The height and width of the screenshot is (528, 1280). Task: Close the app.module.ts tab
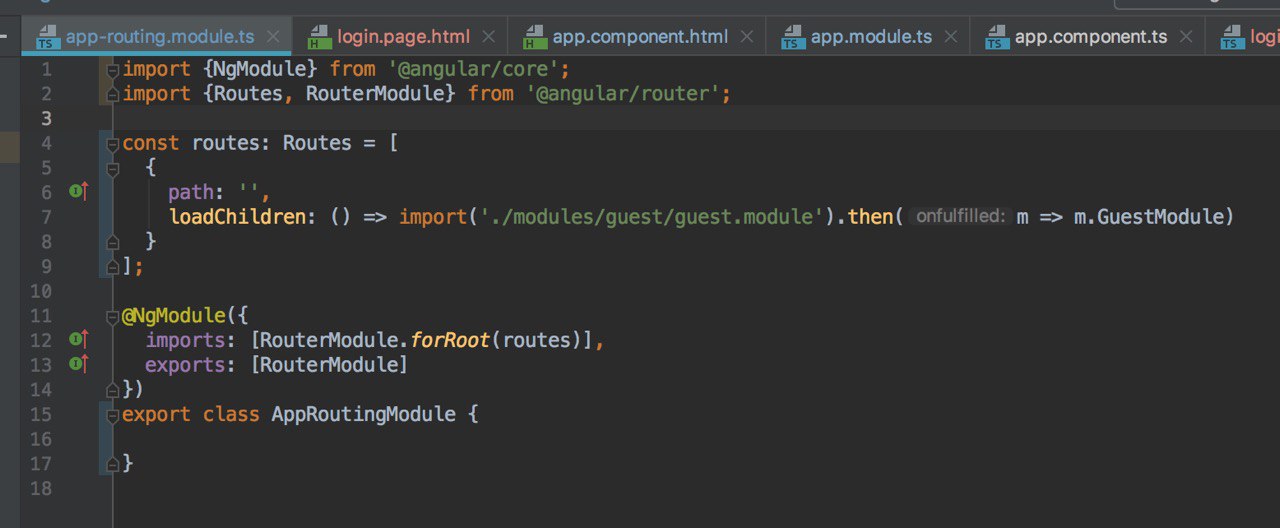[951, 37]
